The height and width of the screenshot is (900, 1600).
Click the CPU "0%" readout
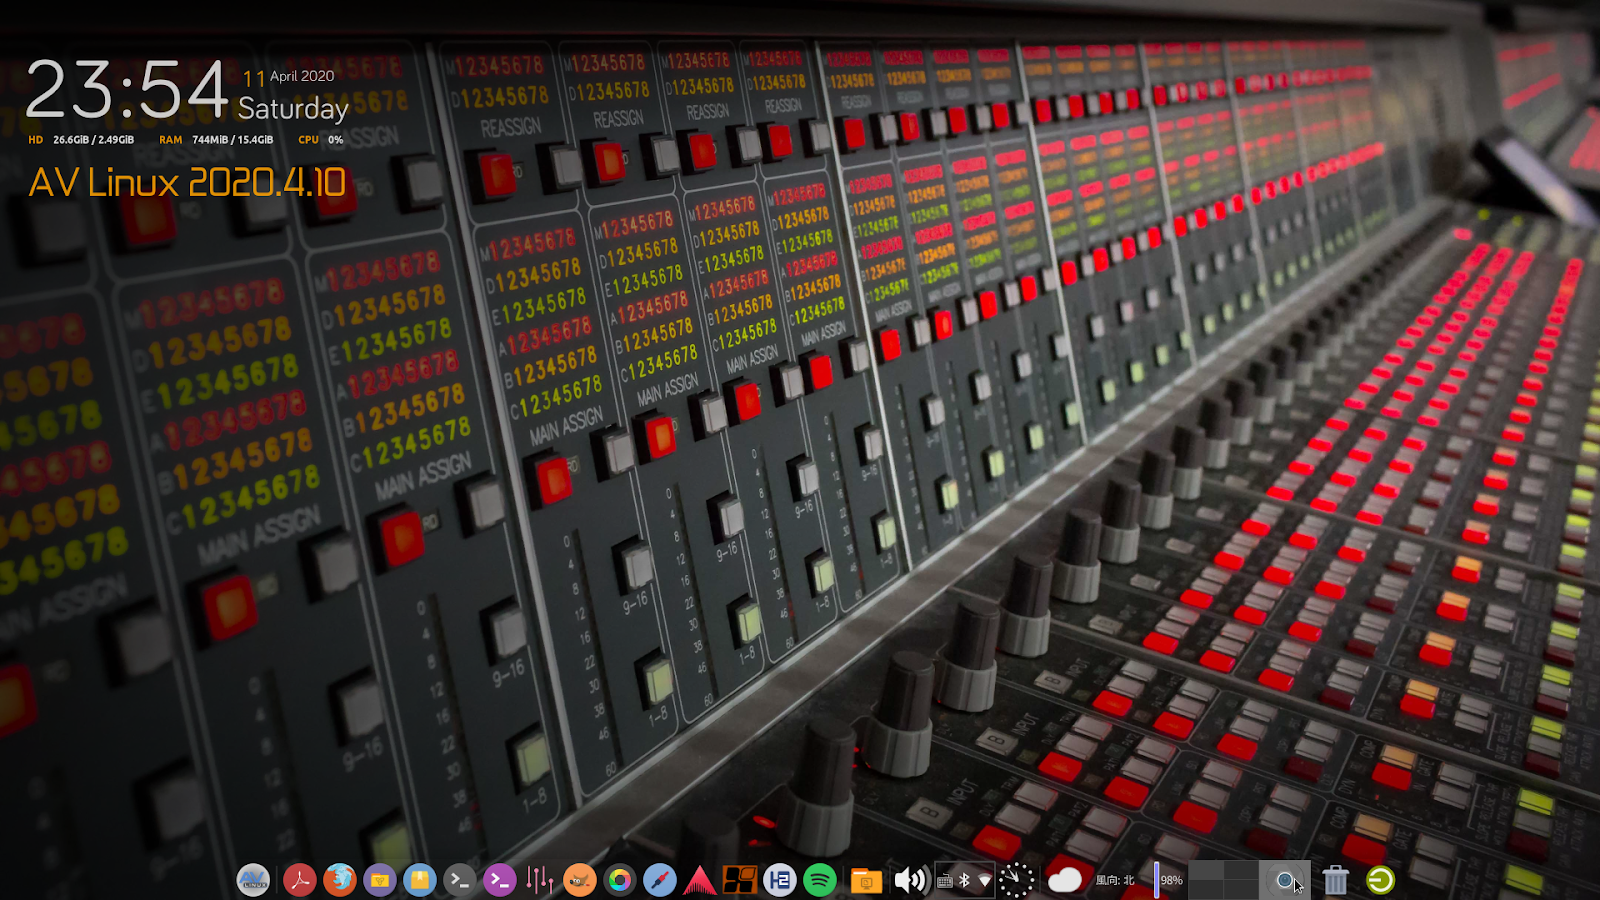tap(335, 140)
